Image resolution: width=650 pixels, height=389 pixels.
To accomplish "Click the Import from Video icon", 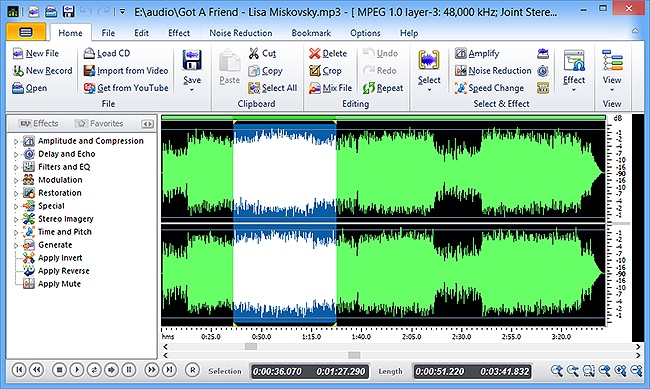I will [89, 71].
